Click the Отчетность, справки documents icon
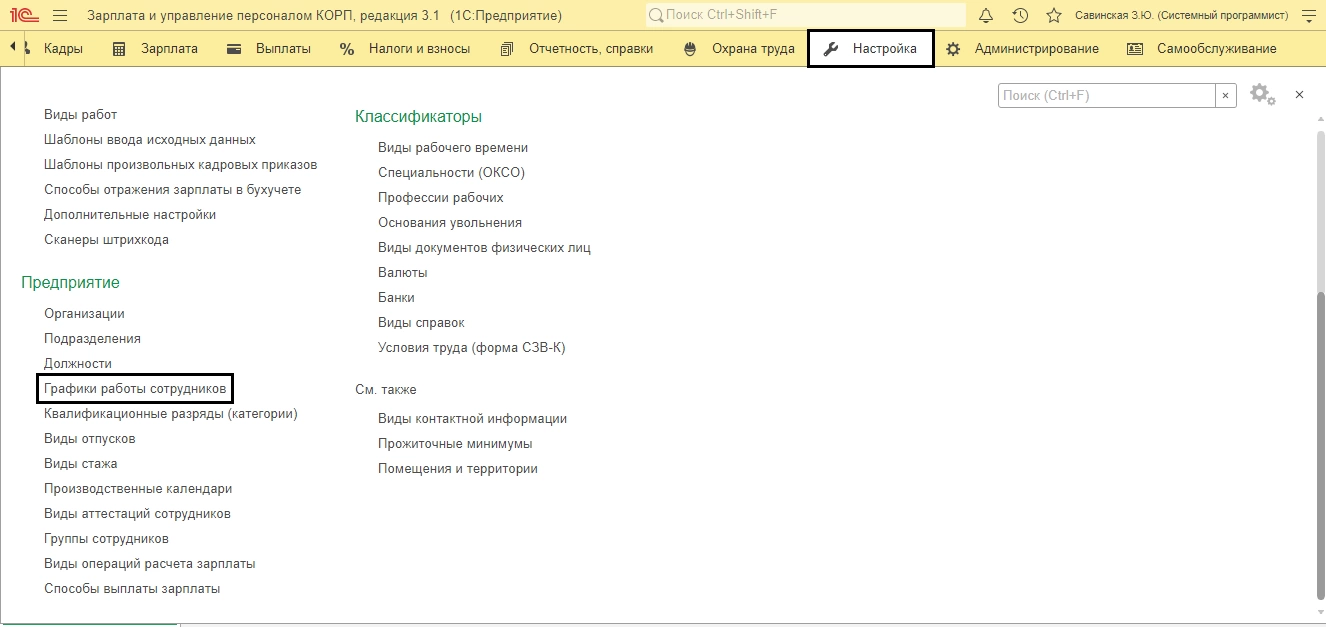The height and width of the screenshot is (627, 1326). [x=507, y=49]
